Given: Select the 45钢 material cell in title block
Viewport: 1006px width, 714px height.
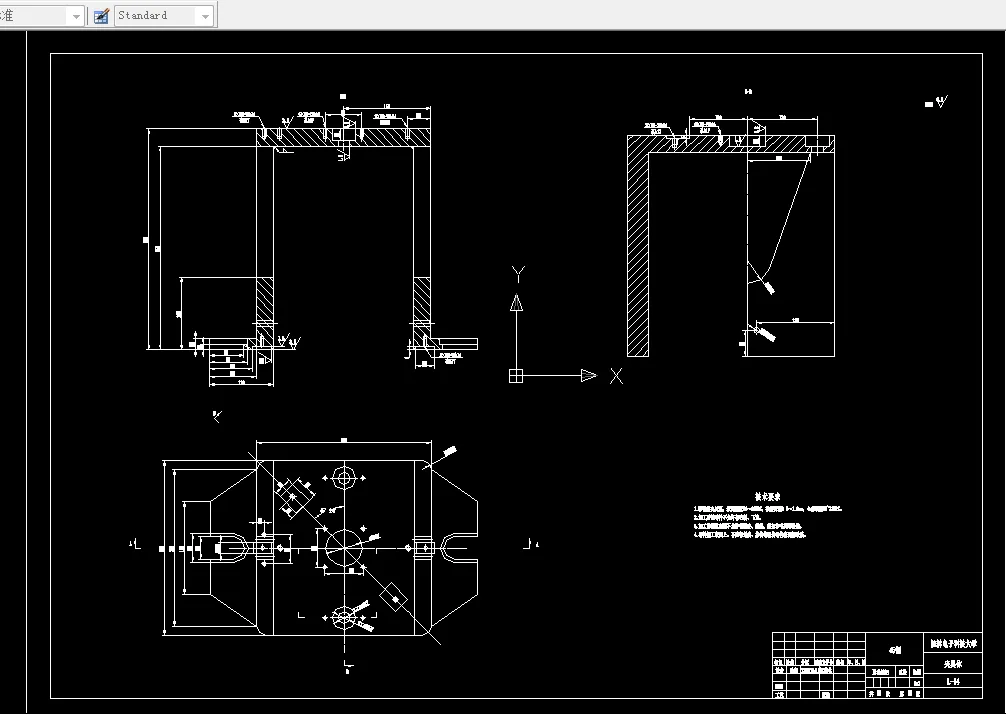Looking at the screenshot, I should 895,650.
